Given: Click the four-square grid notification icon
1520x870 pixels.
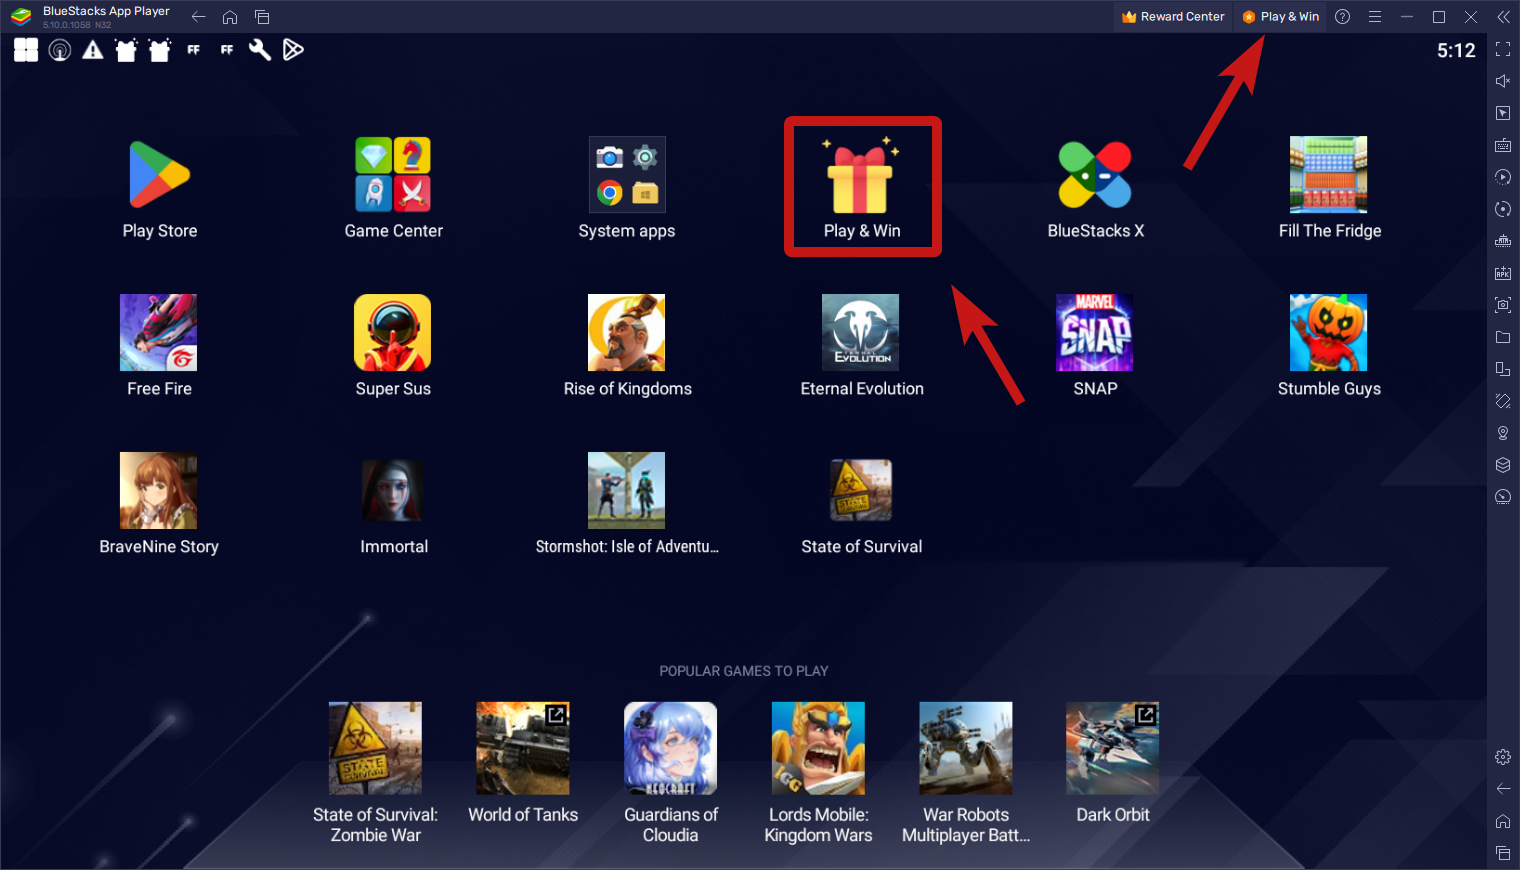Looking at the screenshot, I should [x=26, y=50].
